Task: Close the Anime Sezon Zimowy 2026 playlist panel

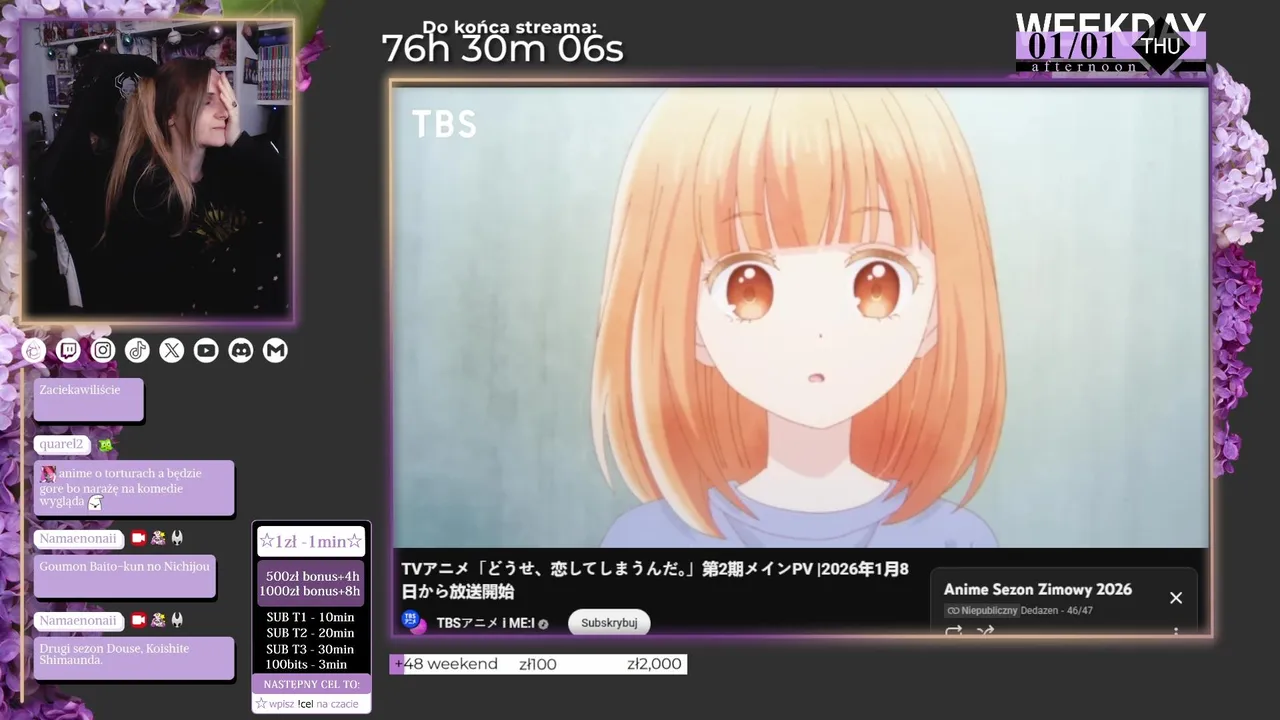Action: point(1176,598)
